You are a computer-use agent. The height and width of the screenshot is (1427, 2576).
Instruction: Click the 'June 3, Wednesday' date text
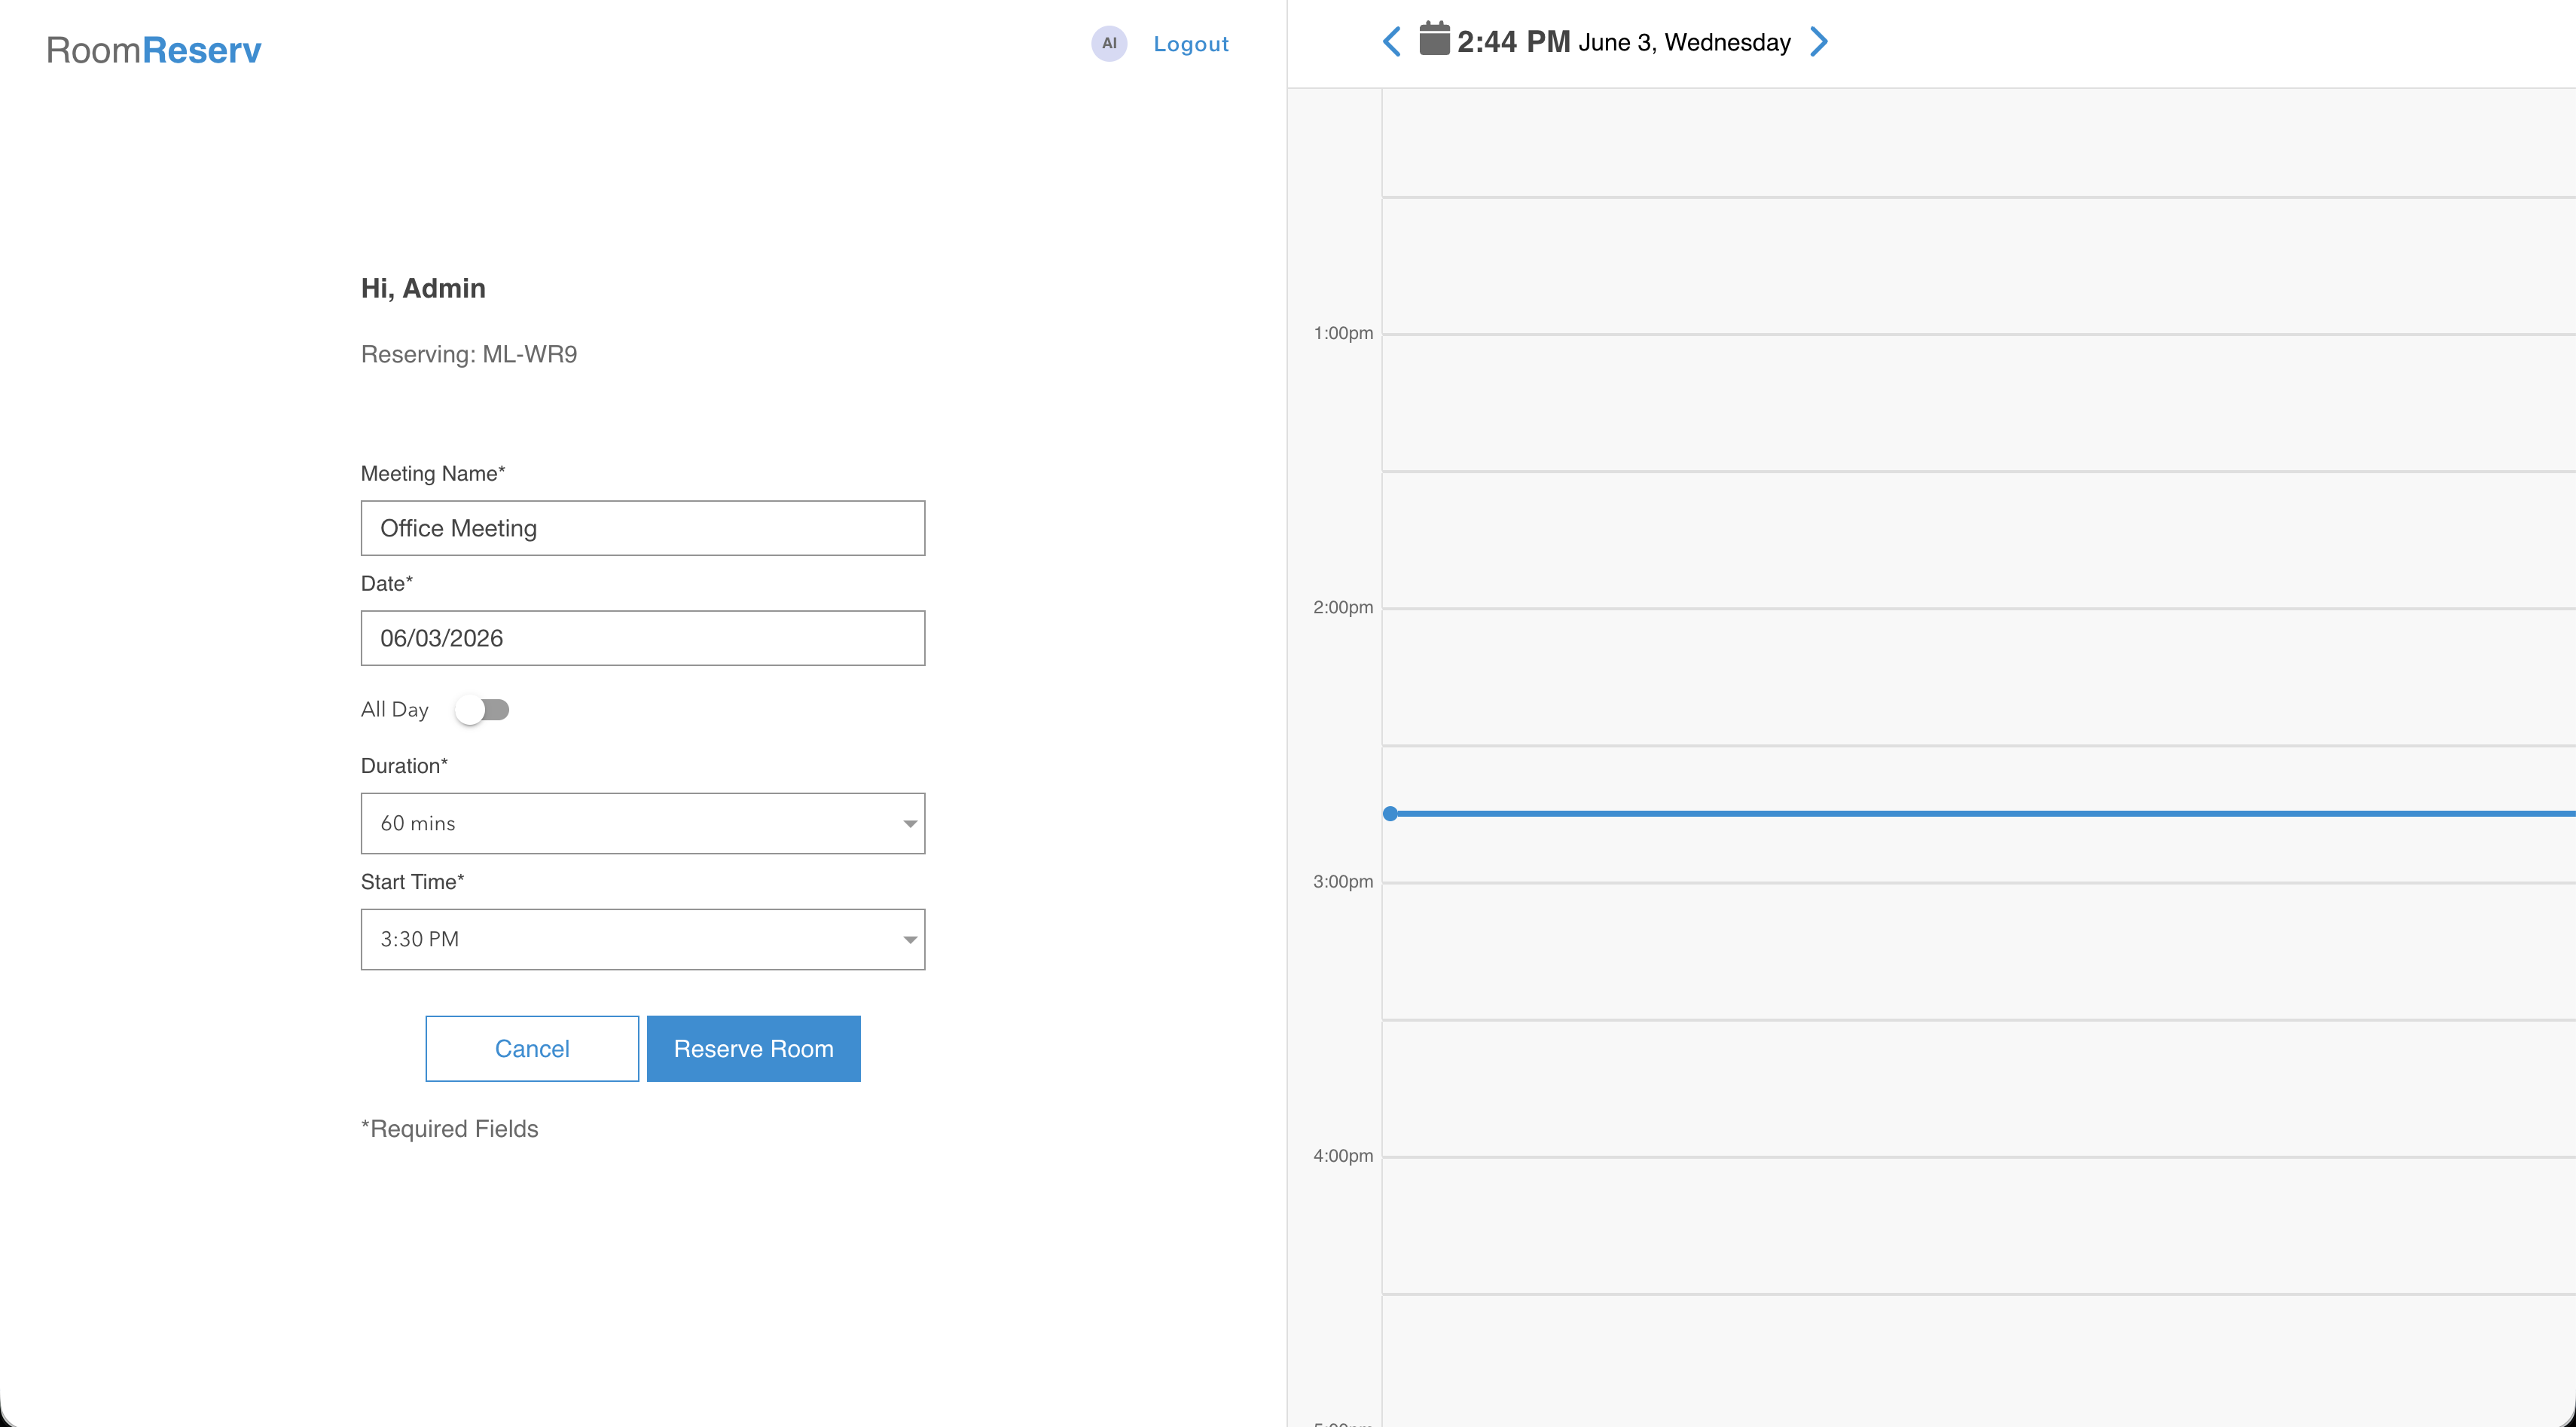[1685, 43]
